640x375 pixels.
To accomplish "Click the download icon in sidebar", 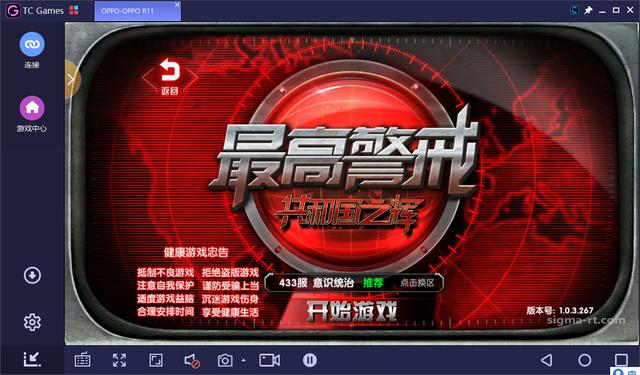I will 32,275.
